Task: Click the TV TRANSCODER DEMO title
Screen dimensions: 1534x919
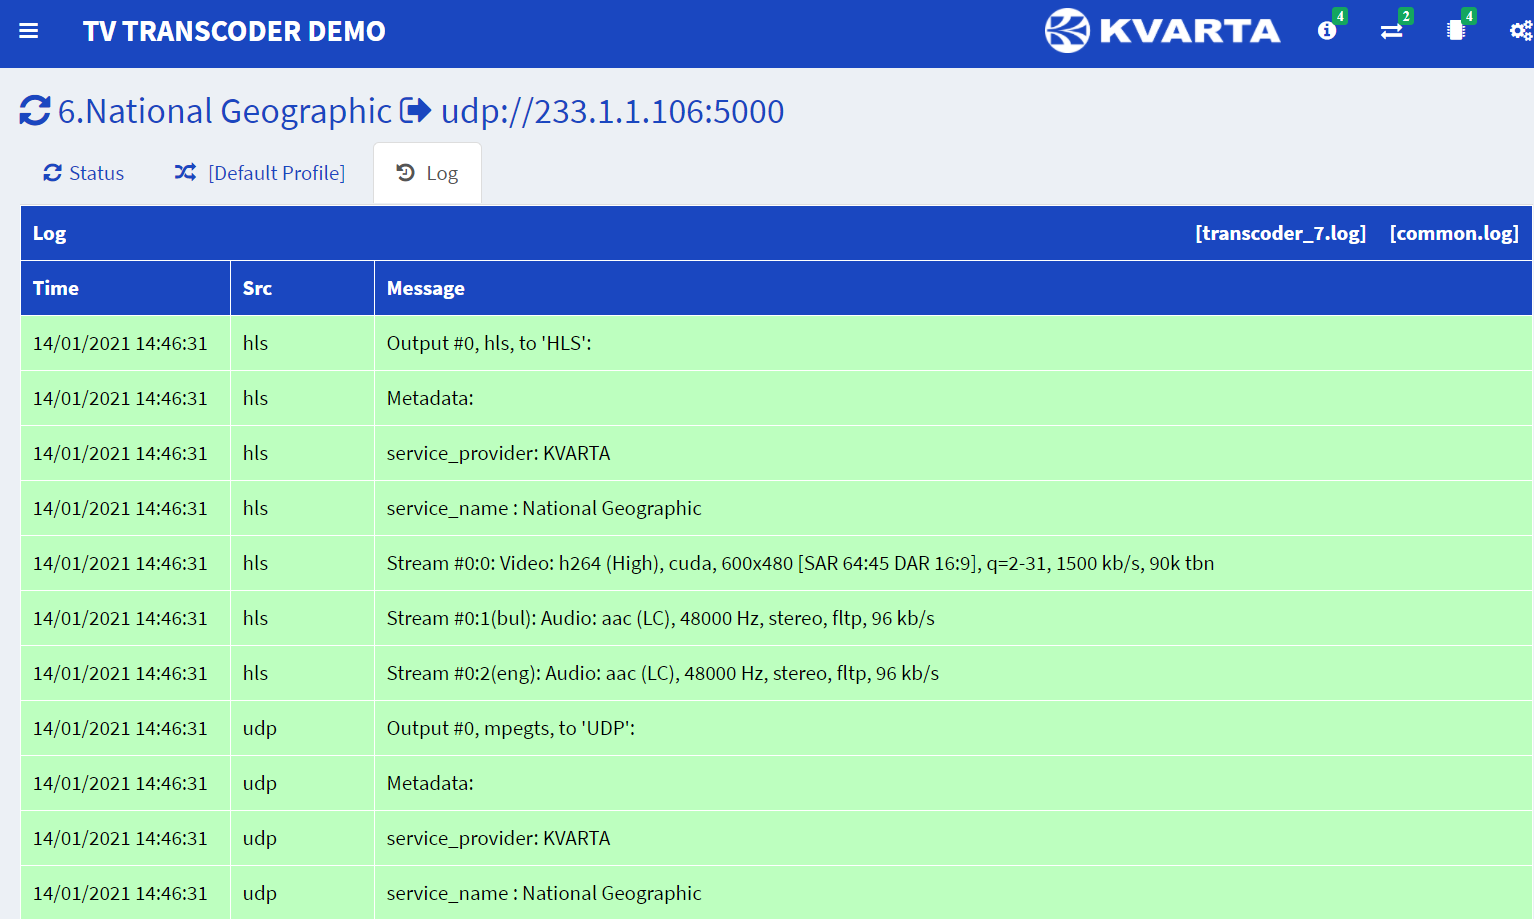Action: pyautogui.click(x=234, y=31)
